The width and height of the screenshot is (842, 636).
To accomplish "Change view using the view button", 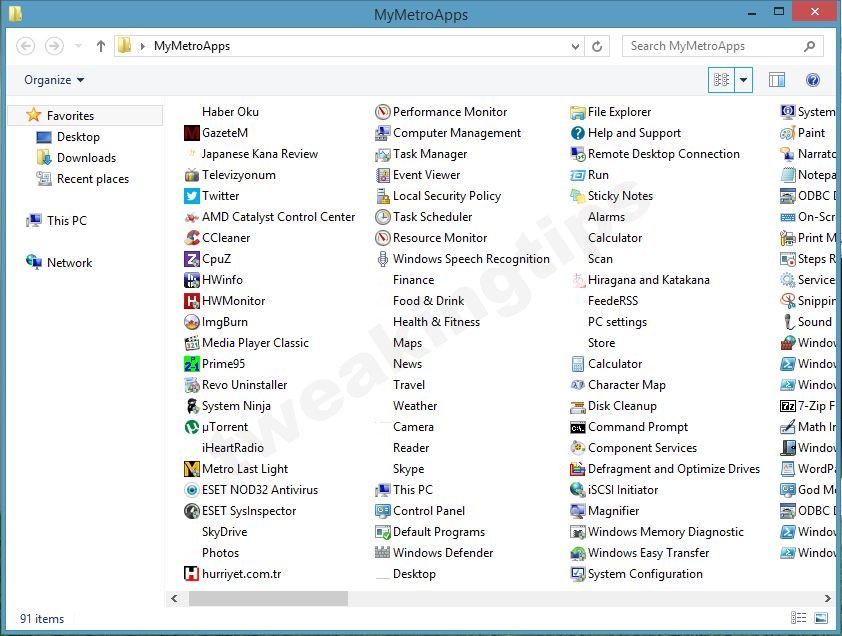I will 721,80.
